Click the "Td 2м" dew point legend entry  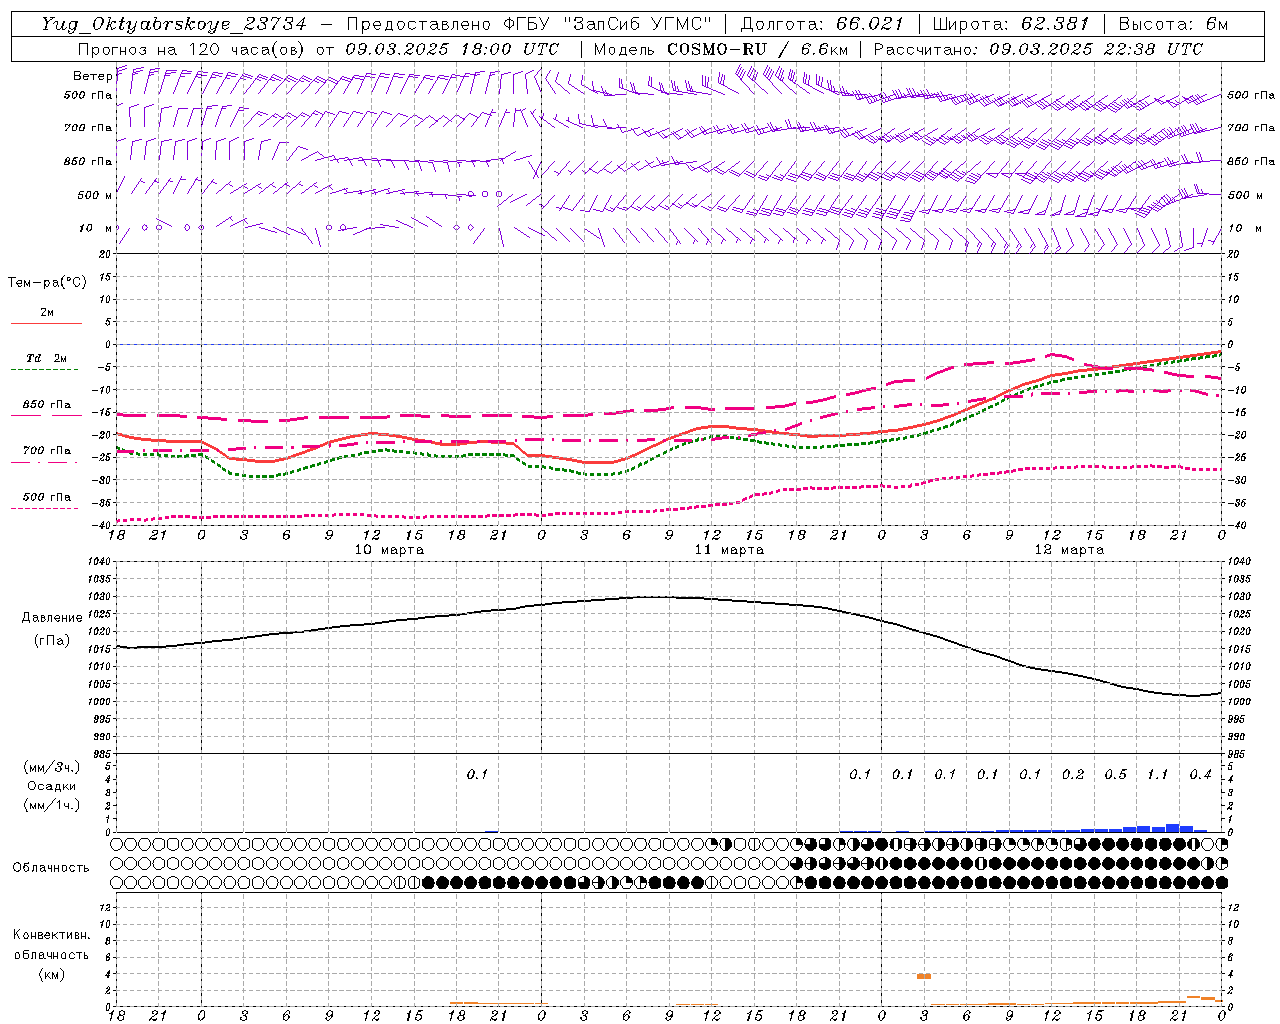(47, 358)
